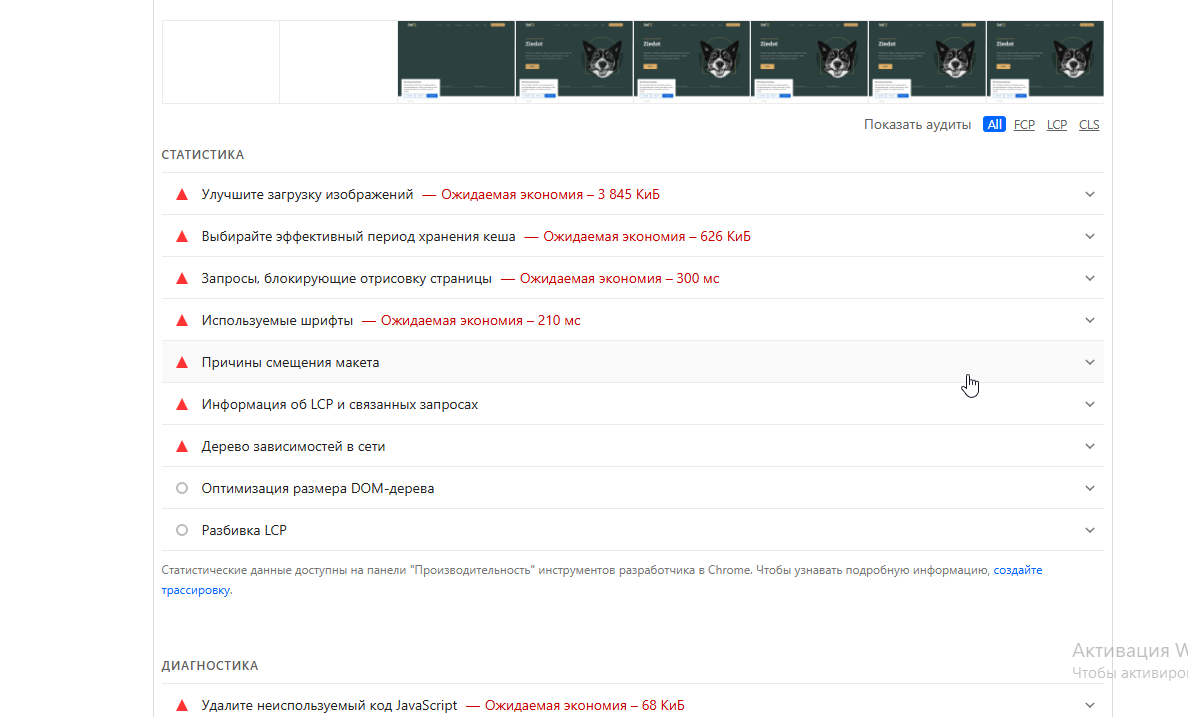Image resolution: width=1188 pixels, height=717 pixels.
Task: Expand 'Выбирайте эффективный период хранения кеша' chevron
Action: point(1090,236)
